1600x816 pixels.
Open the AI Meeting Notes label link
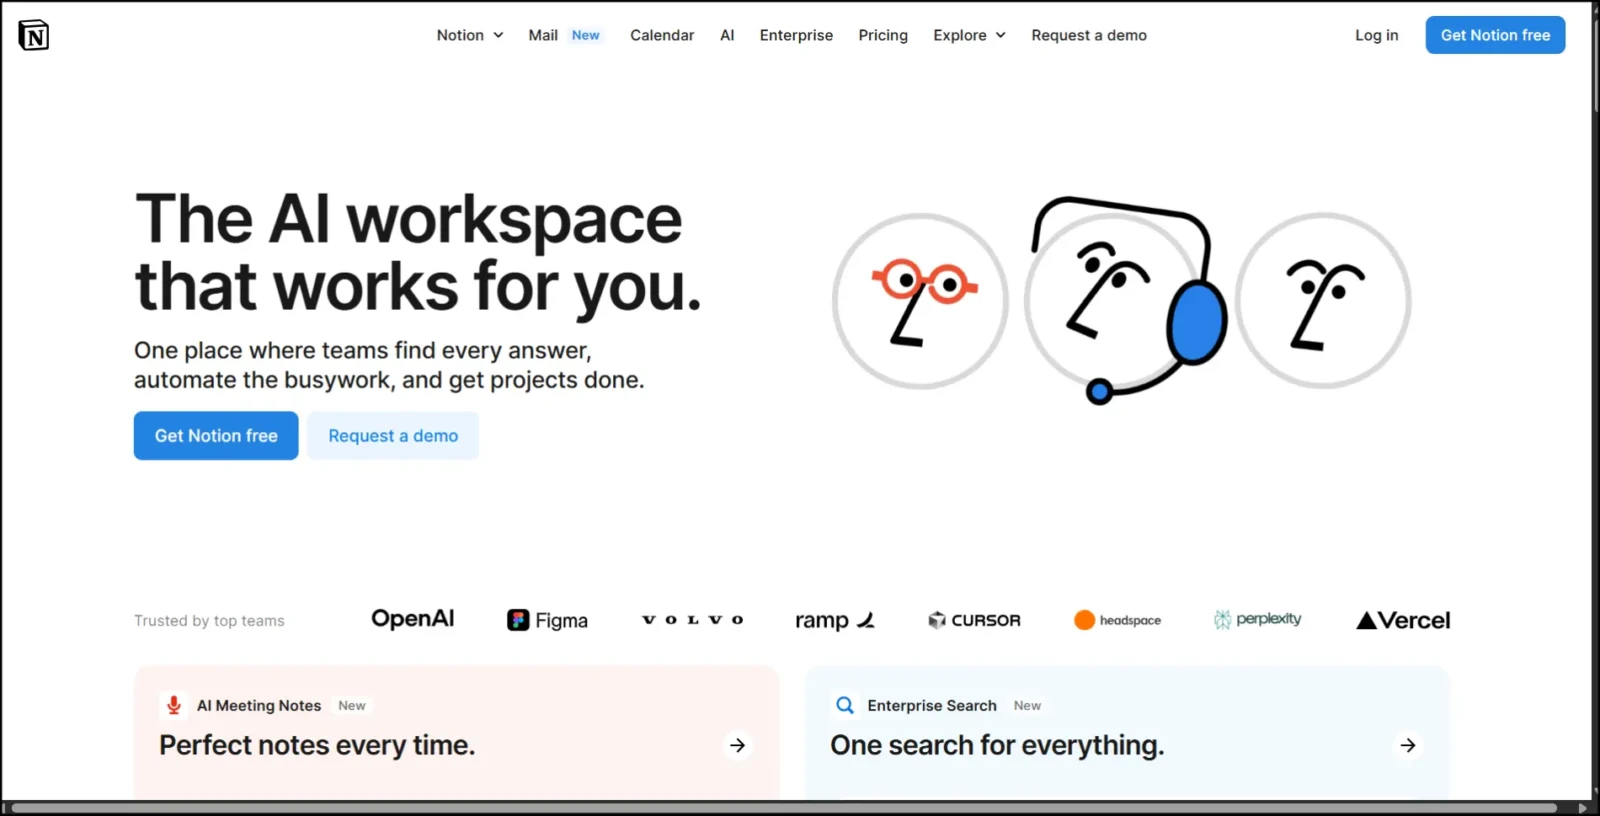259,705
